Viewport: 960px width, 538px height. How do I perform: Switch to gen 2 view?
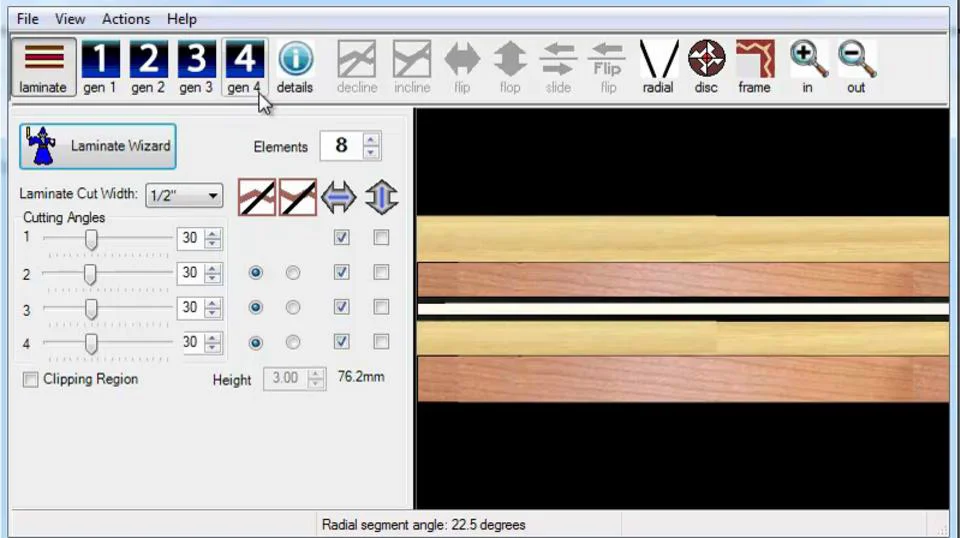click(148, 67)
